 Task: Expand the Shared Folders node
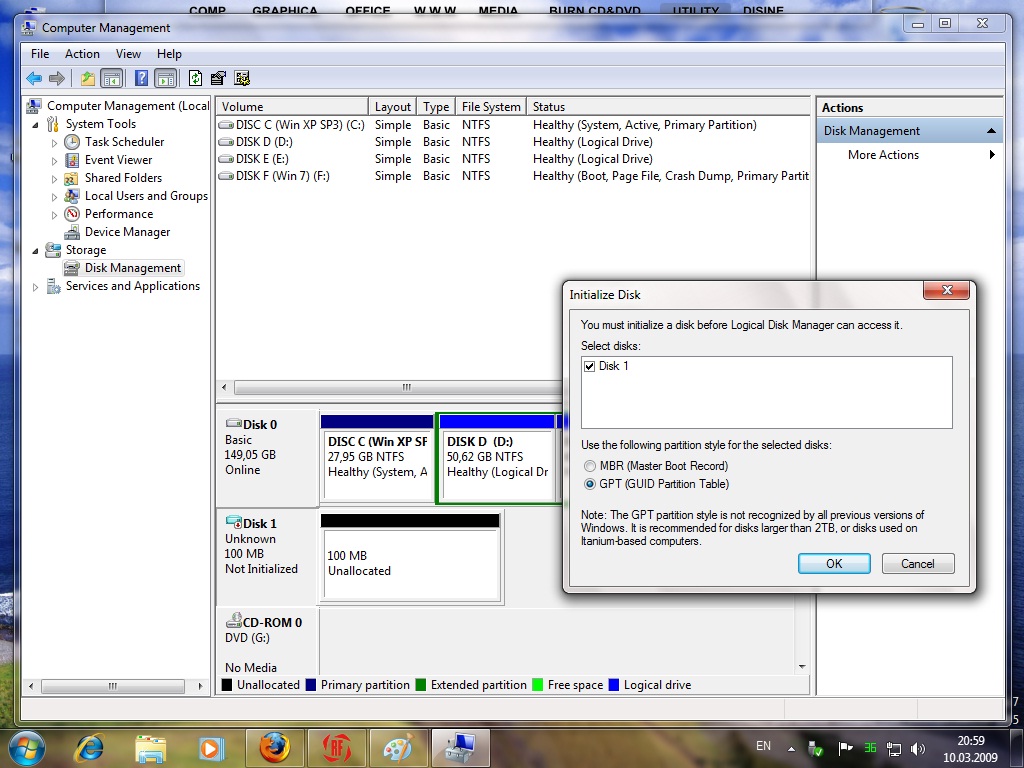54,178
